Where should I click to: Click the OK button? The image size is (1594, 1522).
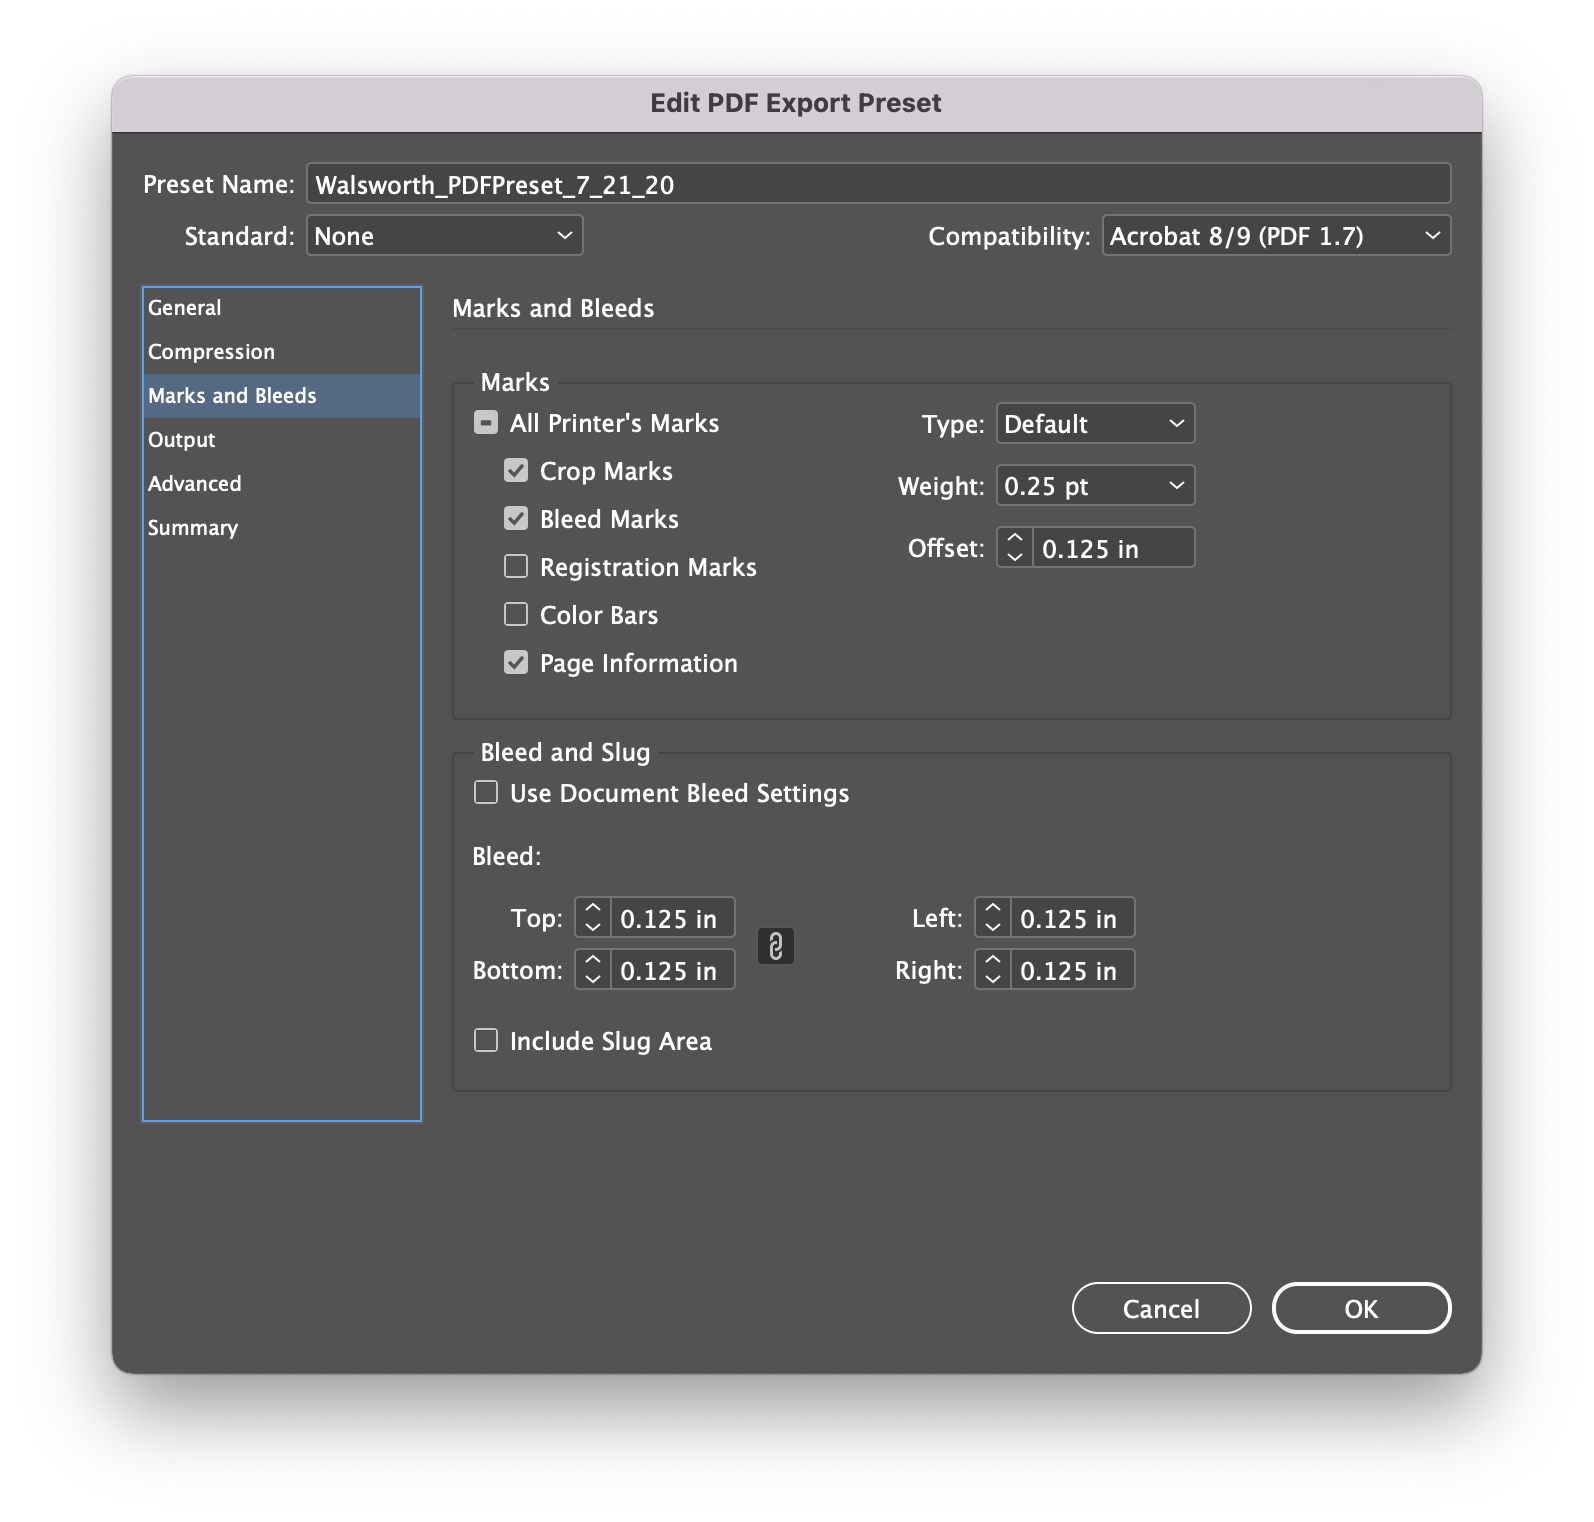click(x=1361, y=1308)
